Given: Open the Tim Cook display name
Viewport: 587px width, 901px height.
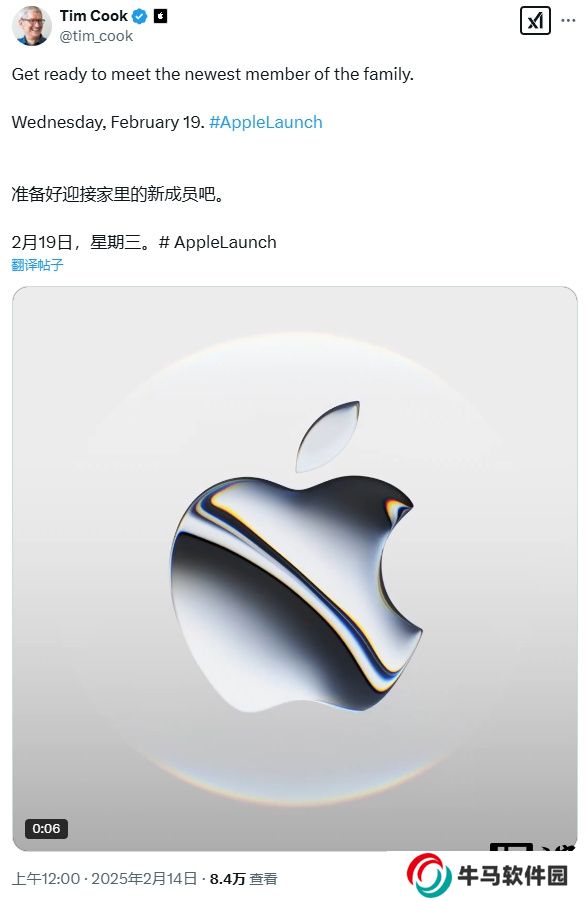Looking at the screenshot, I should [94, 16].
